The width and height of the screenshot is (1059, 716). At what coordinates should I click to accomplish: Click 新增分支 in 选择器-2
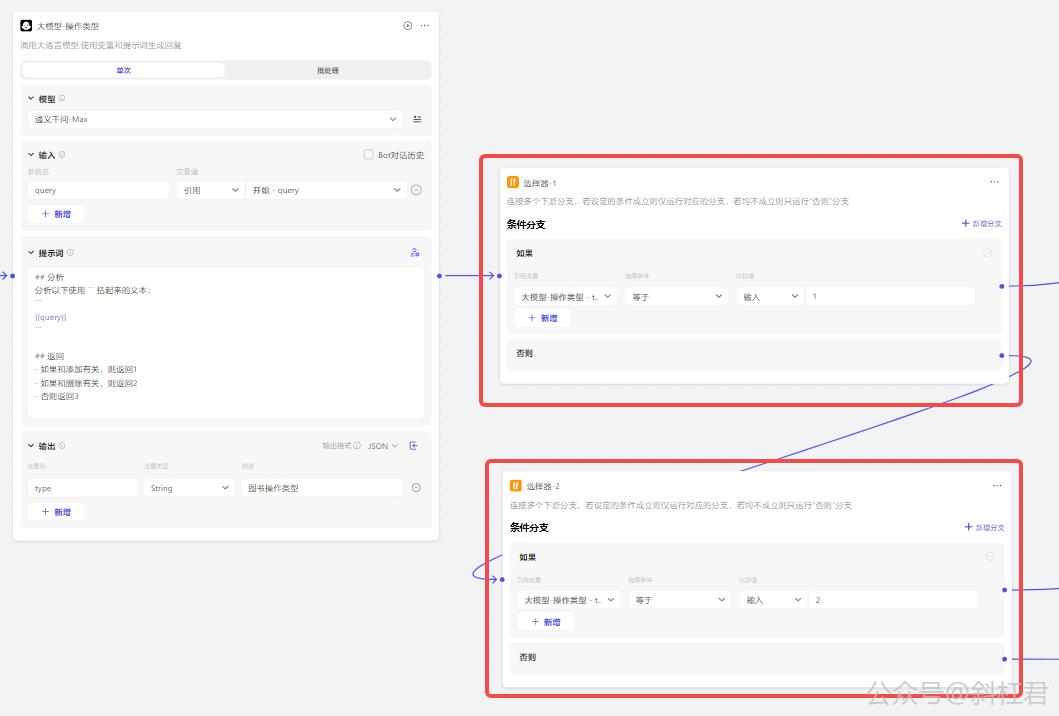coord(985,528)
